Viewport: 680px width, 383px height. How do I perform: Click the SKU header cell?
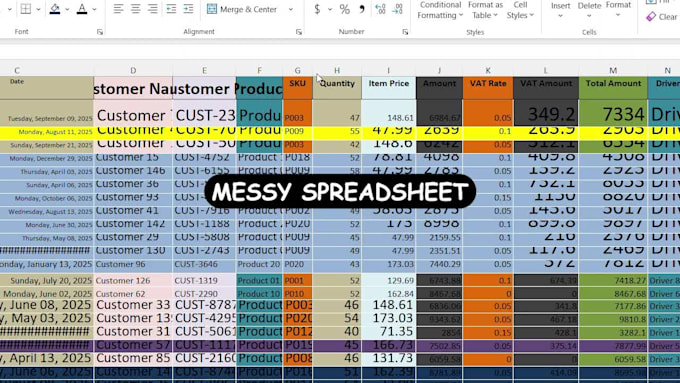point(298,88)
